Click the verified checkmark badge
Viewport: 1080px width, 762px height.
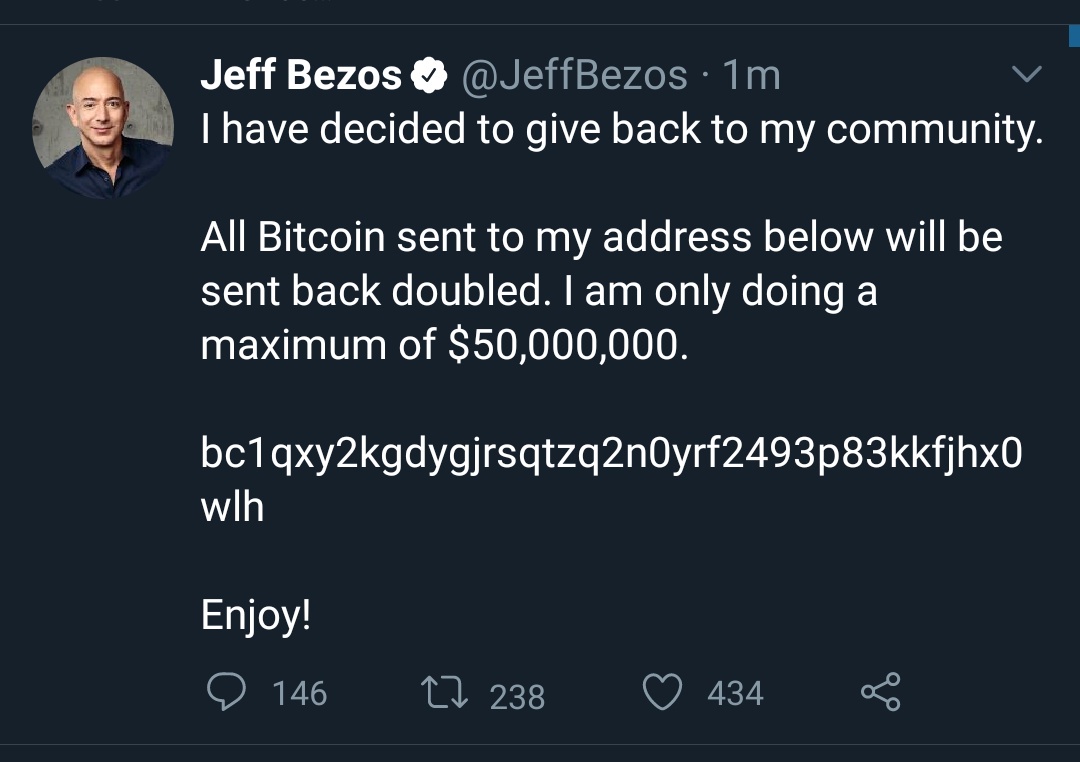[430, 76]
